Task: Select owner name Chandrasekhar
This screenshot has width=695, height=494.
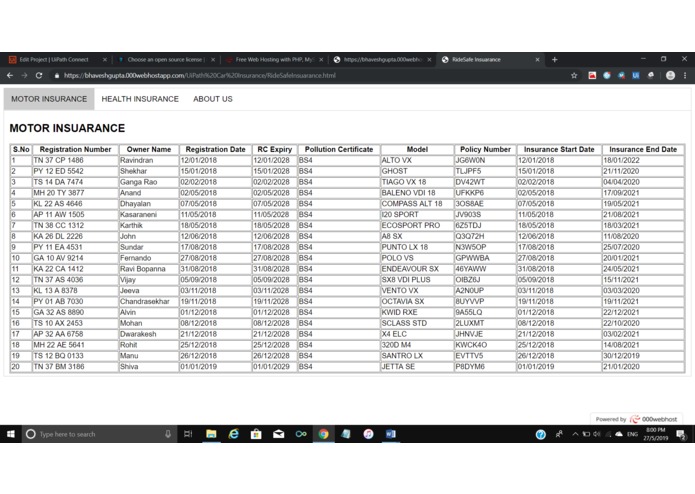Action: tap(149, 301)
